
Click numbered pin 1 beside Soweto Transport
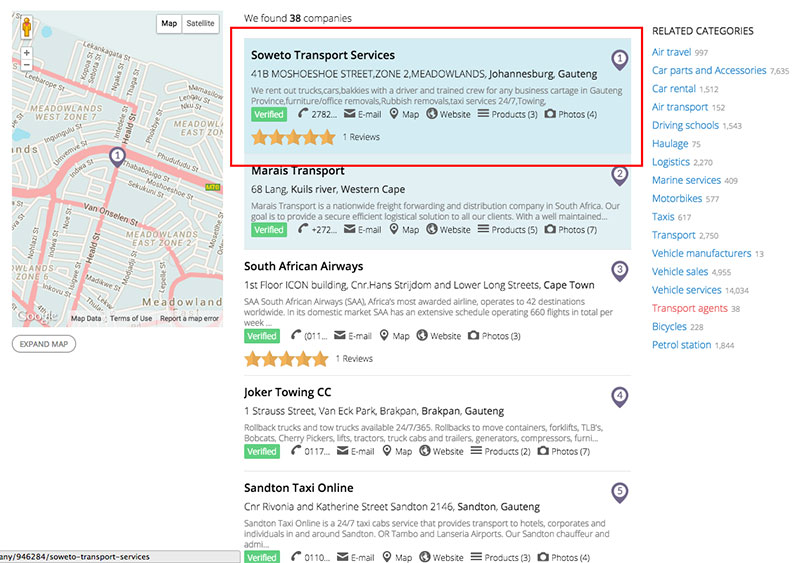pyautogui.click(x=619, y=60)
